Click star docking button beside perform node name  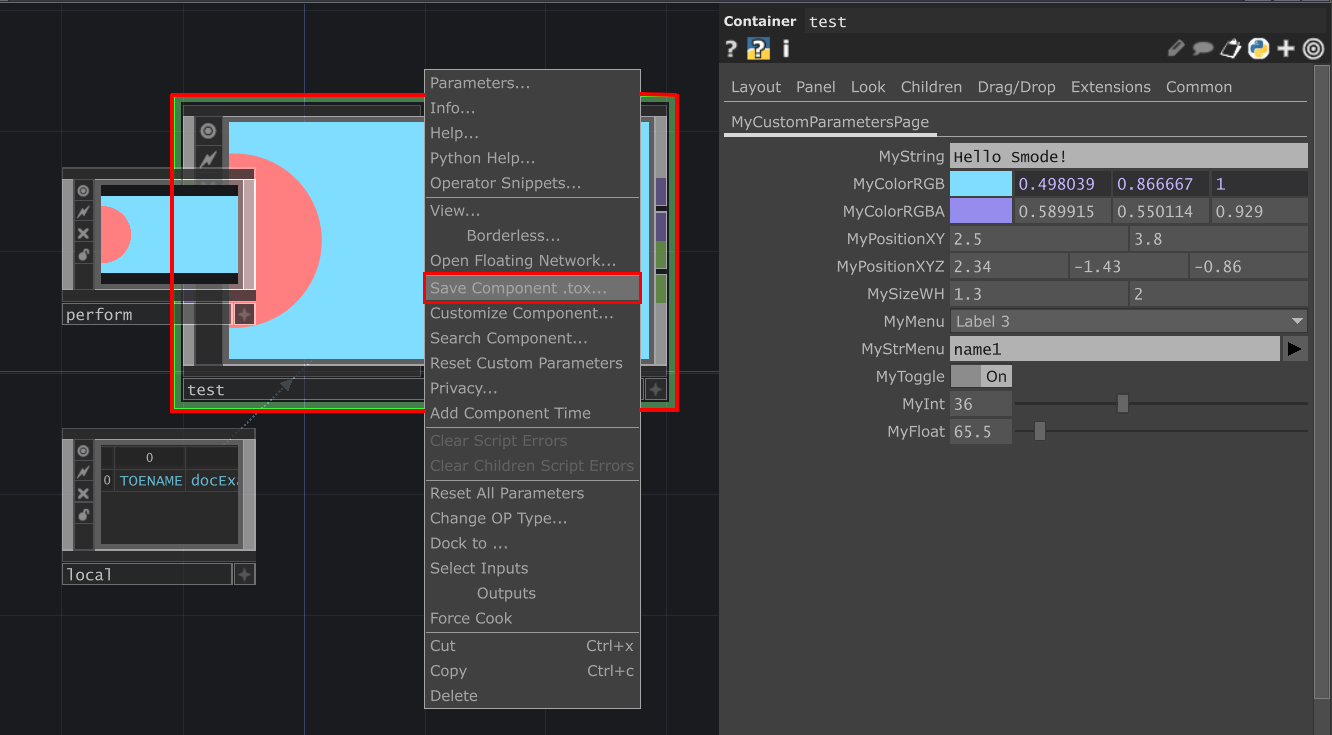coord(244,314)
